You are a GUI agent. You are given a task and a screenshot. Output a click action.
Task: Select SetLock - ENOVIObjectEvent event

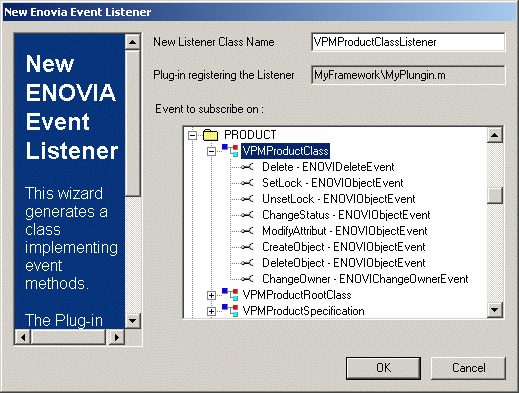click(x=333, y=183)
